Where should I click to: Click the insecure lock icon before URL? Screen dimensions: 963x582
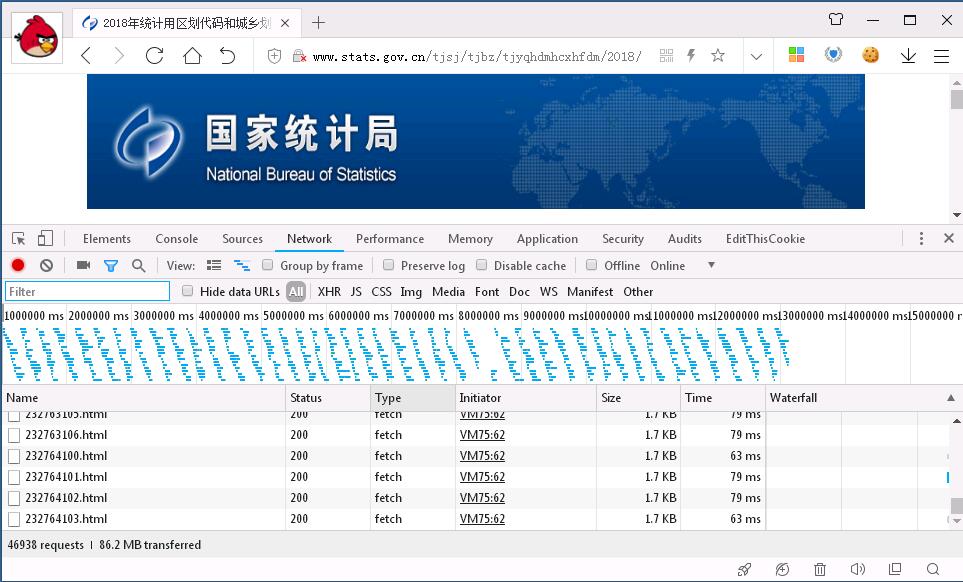tap(299, 56)
